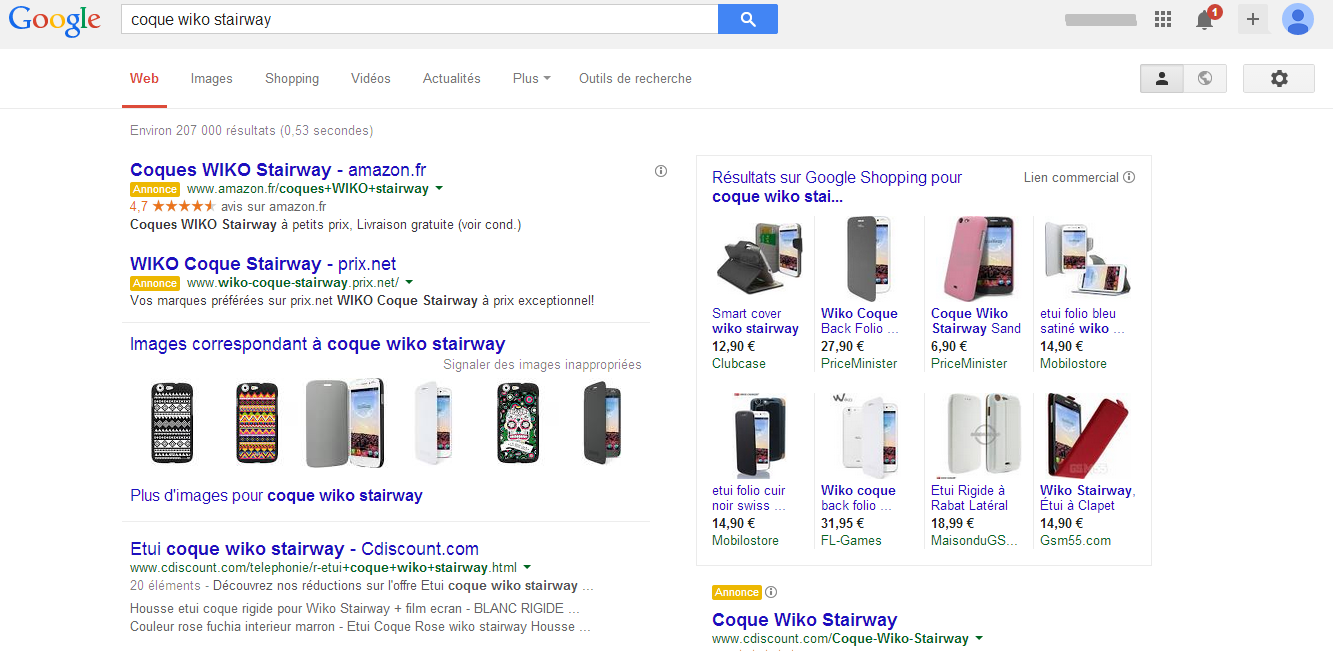Switch to the Images tab

coord(211,79)
